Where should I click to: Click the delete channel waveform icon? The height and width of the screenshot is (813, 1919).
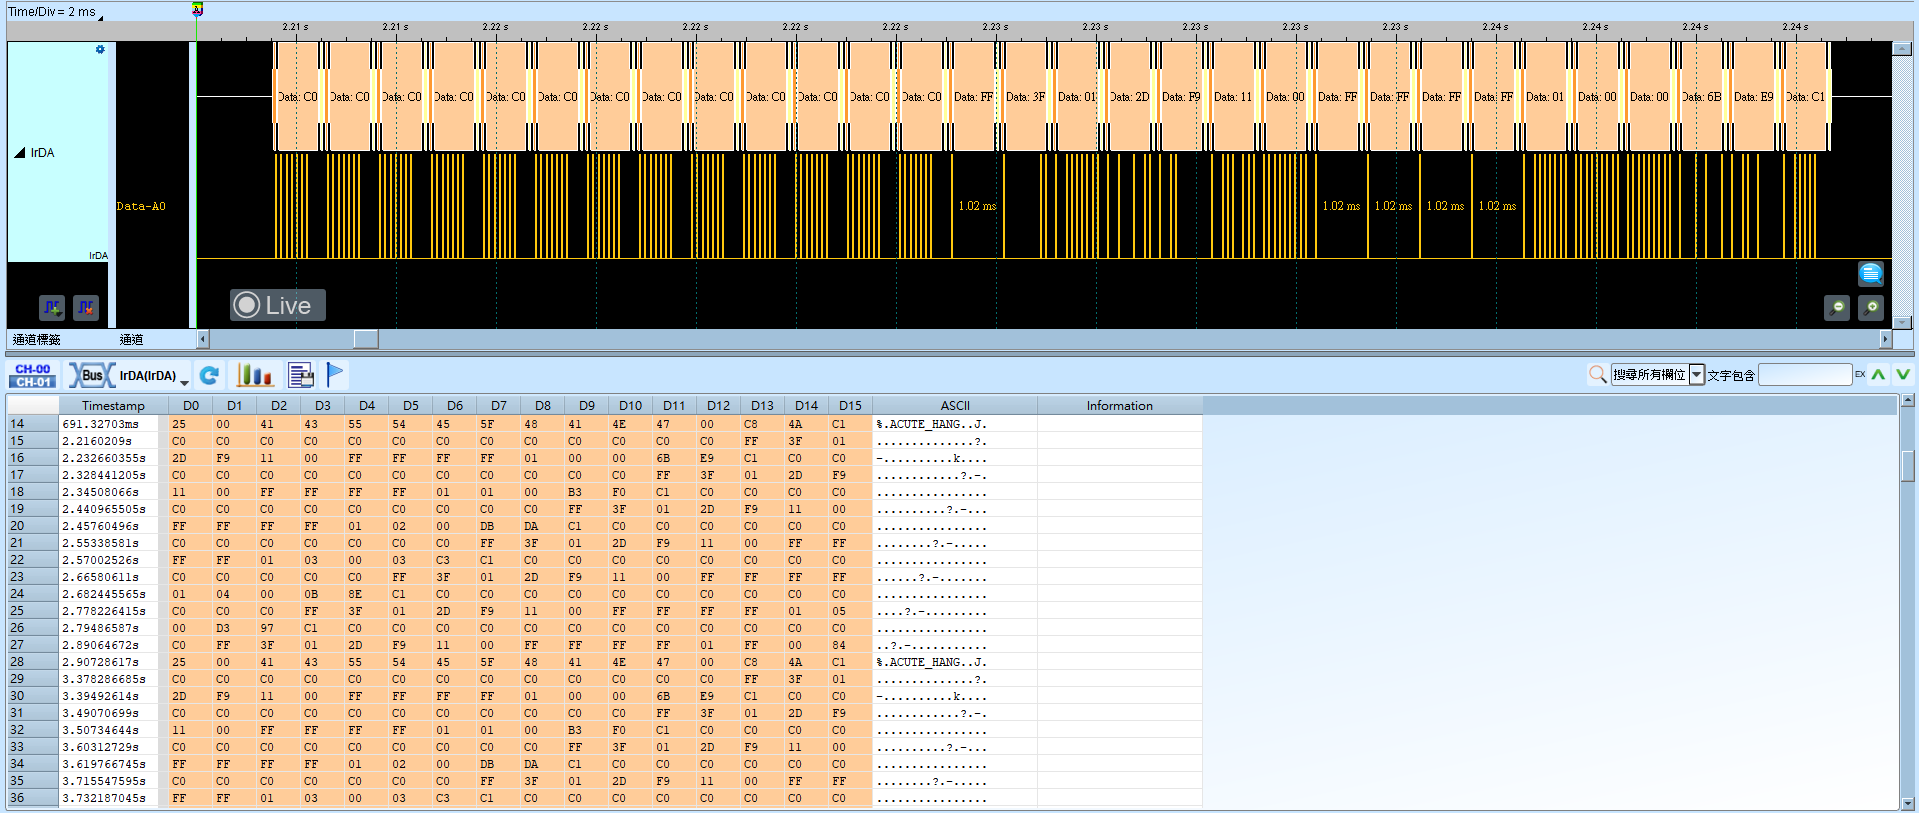click(86, 307)
